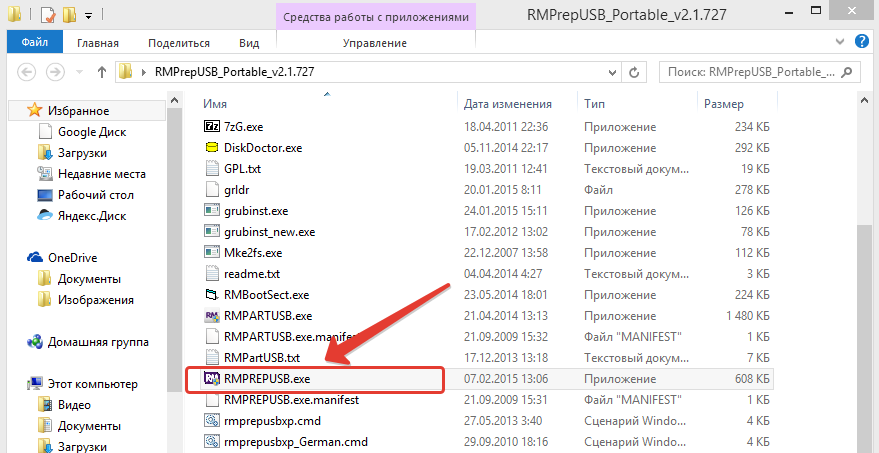
Task: Click the Средства работы с приложениями tab header
Action: [376, 17]
